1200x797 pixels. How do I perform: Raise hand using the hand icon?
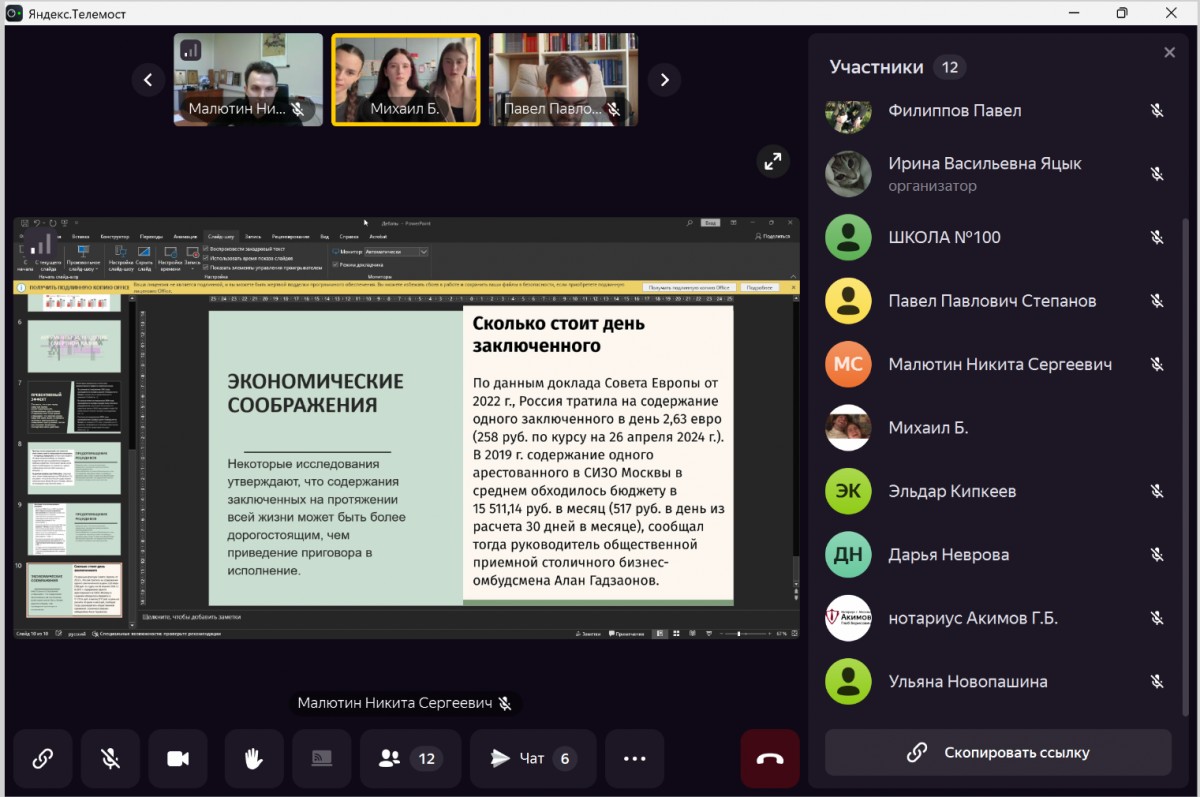coord(253,759)
